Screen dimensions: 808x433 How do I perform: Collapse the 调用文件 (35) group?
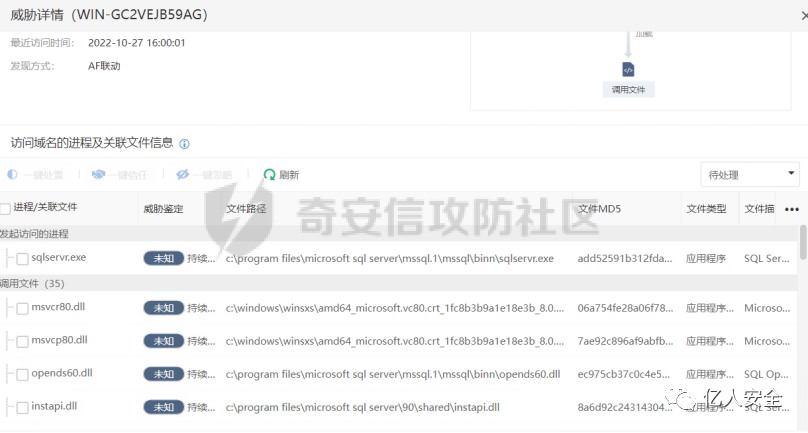(x=32, y=284)
